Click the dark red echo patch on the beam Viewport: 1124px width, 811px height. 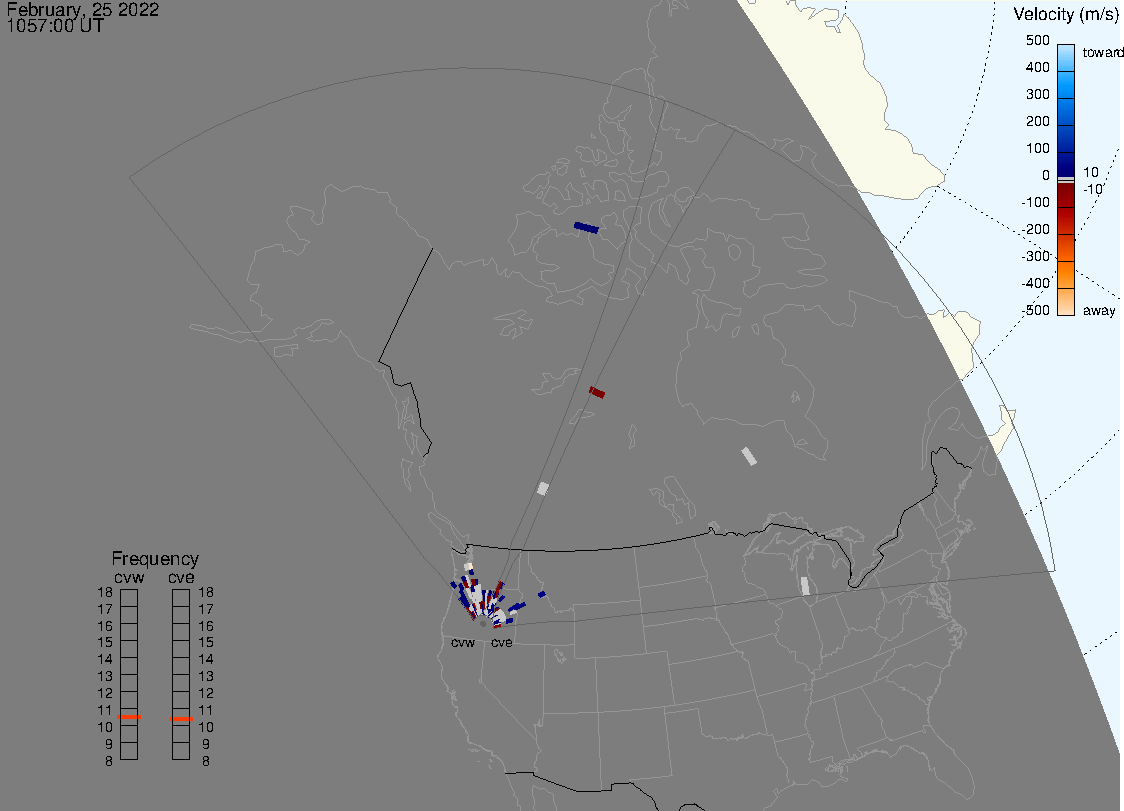(x=597, y=392)
